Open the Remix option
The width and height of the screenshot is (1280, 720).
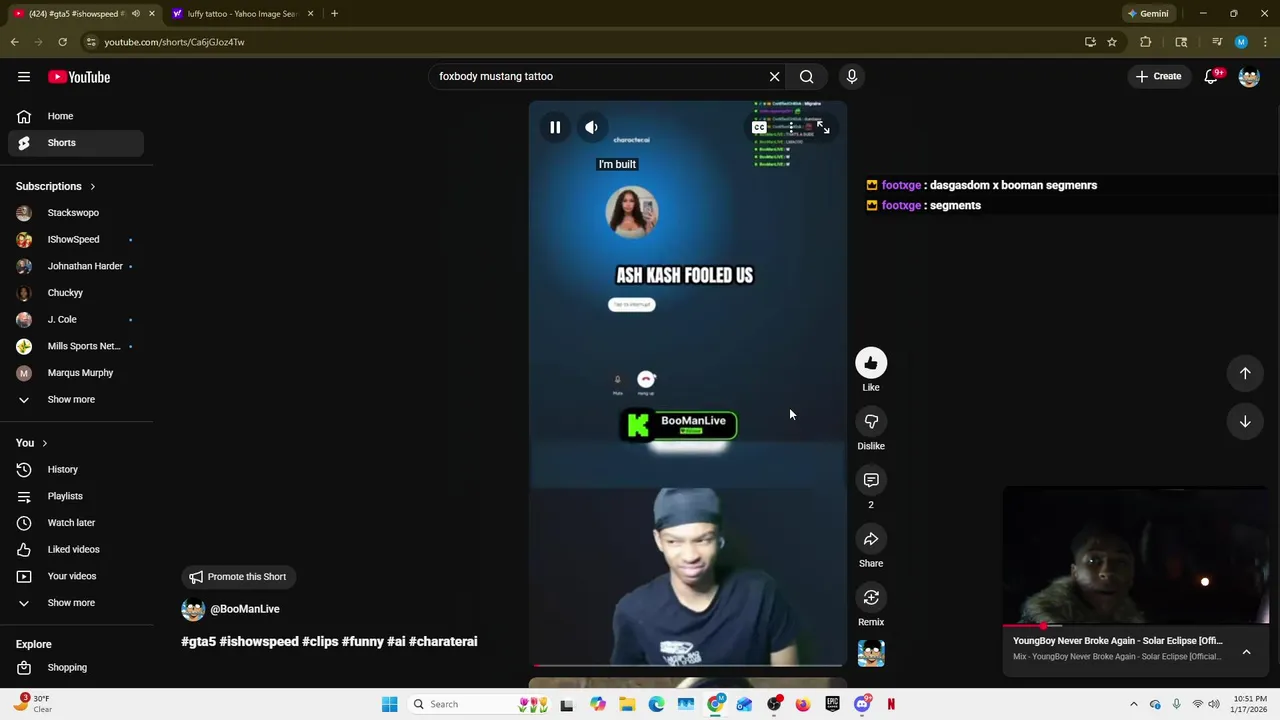coord(871,597)
